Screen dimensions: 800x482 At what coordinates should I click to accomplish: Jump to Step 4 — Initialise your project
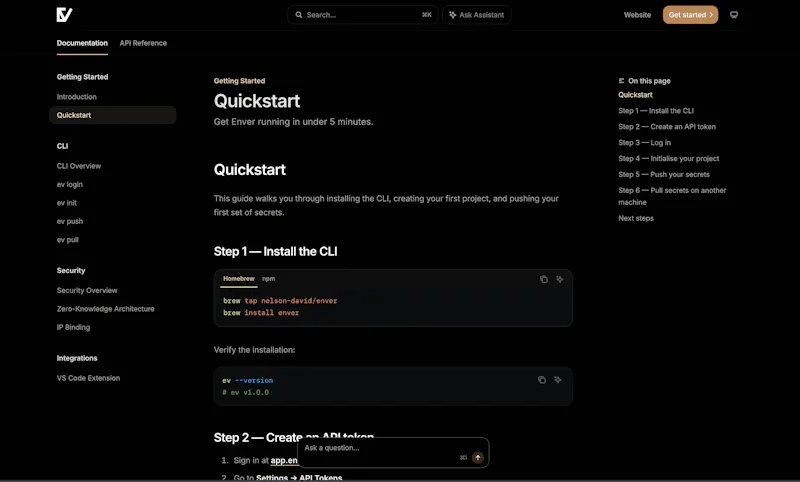tap(668, 158)
